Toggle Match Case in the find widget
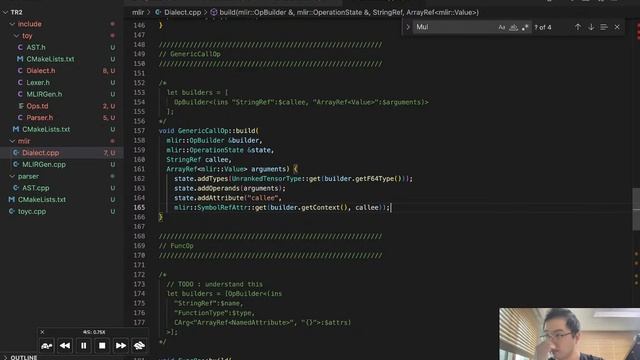Image resolution: width=640 pixels, height=360 pixels. coord(502,27)
